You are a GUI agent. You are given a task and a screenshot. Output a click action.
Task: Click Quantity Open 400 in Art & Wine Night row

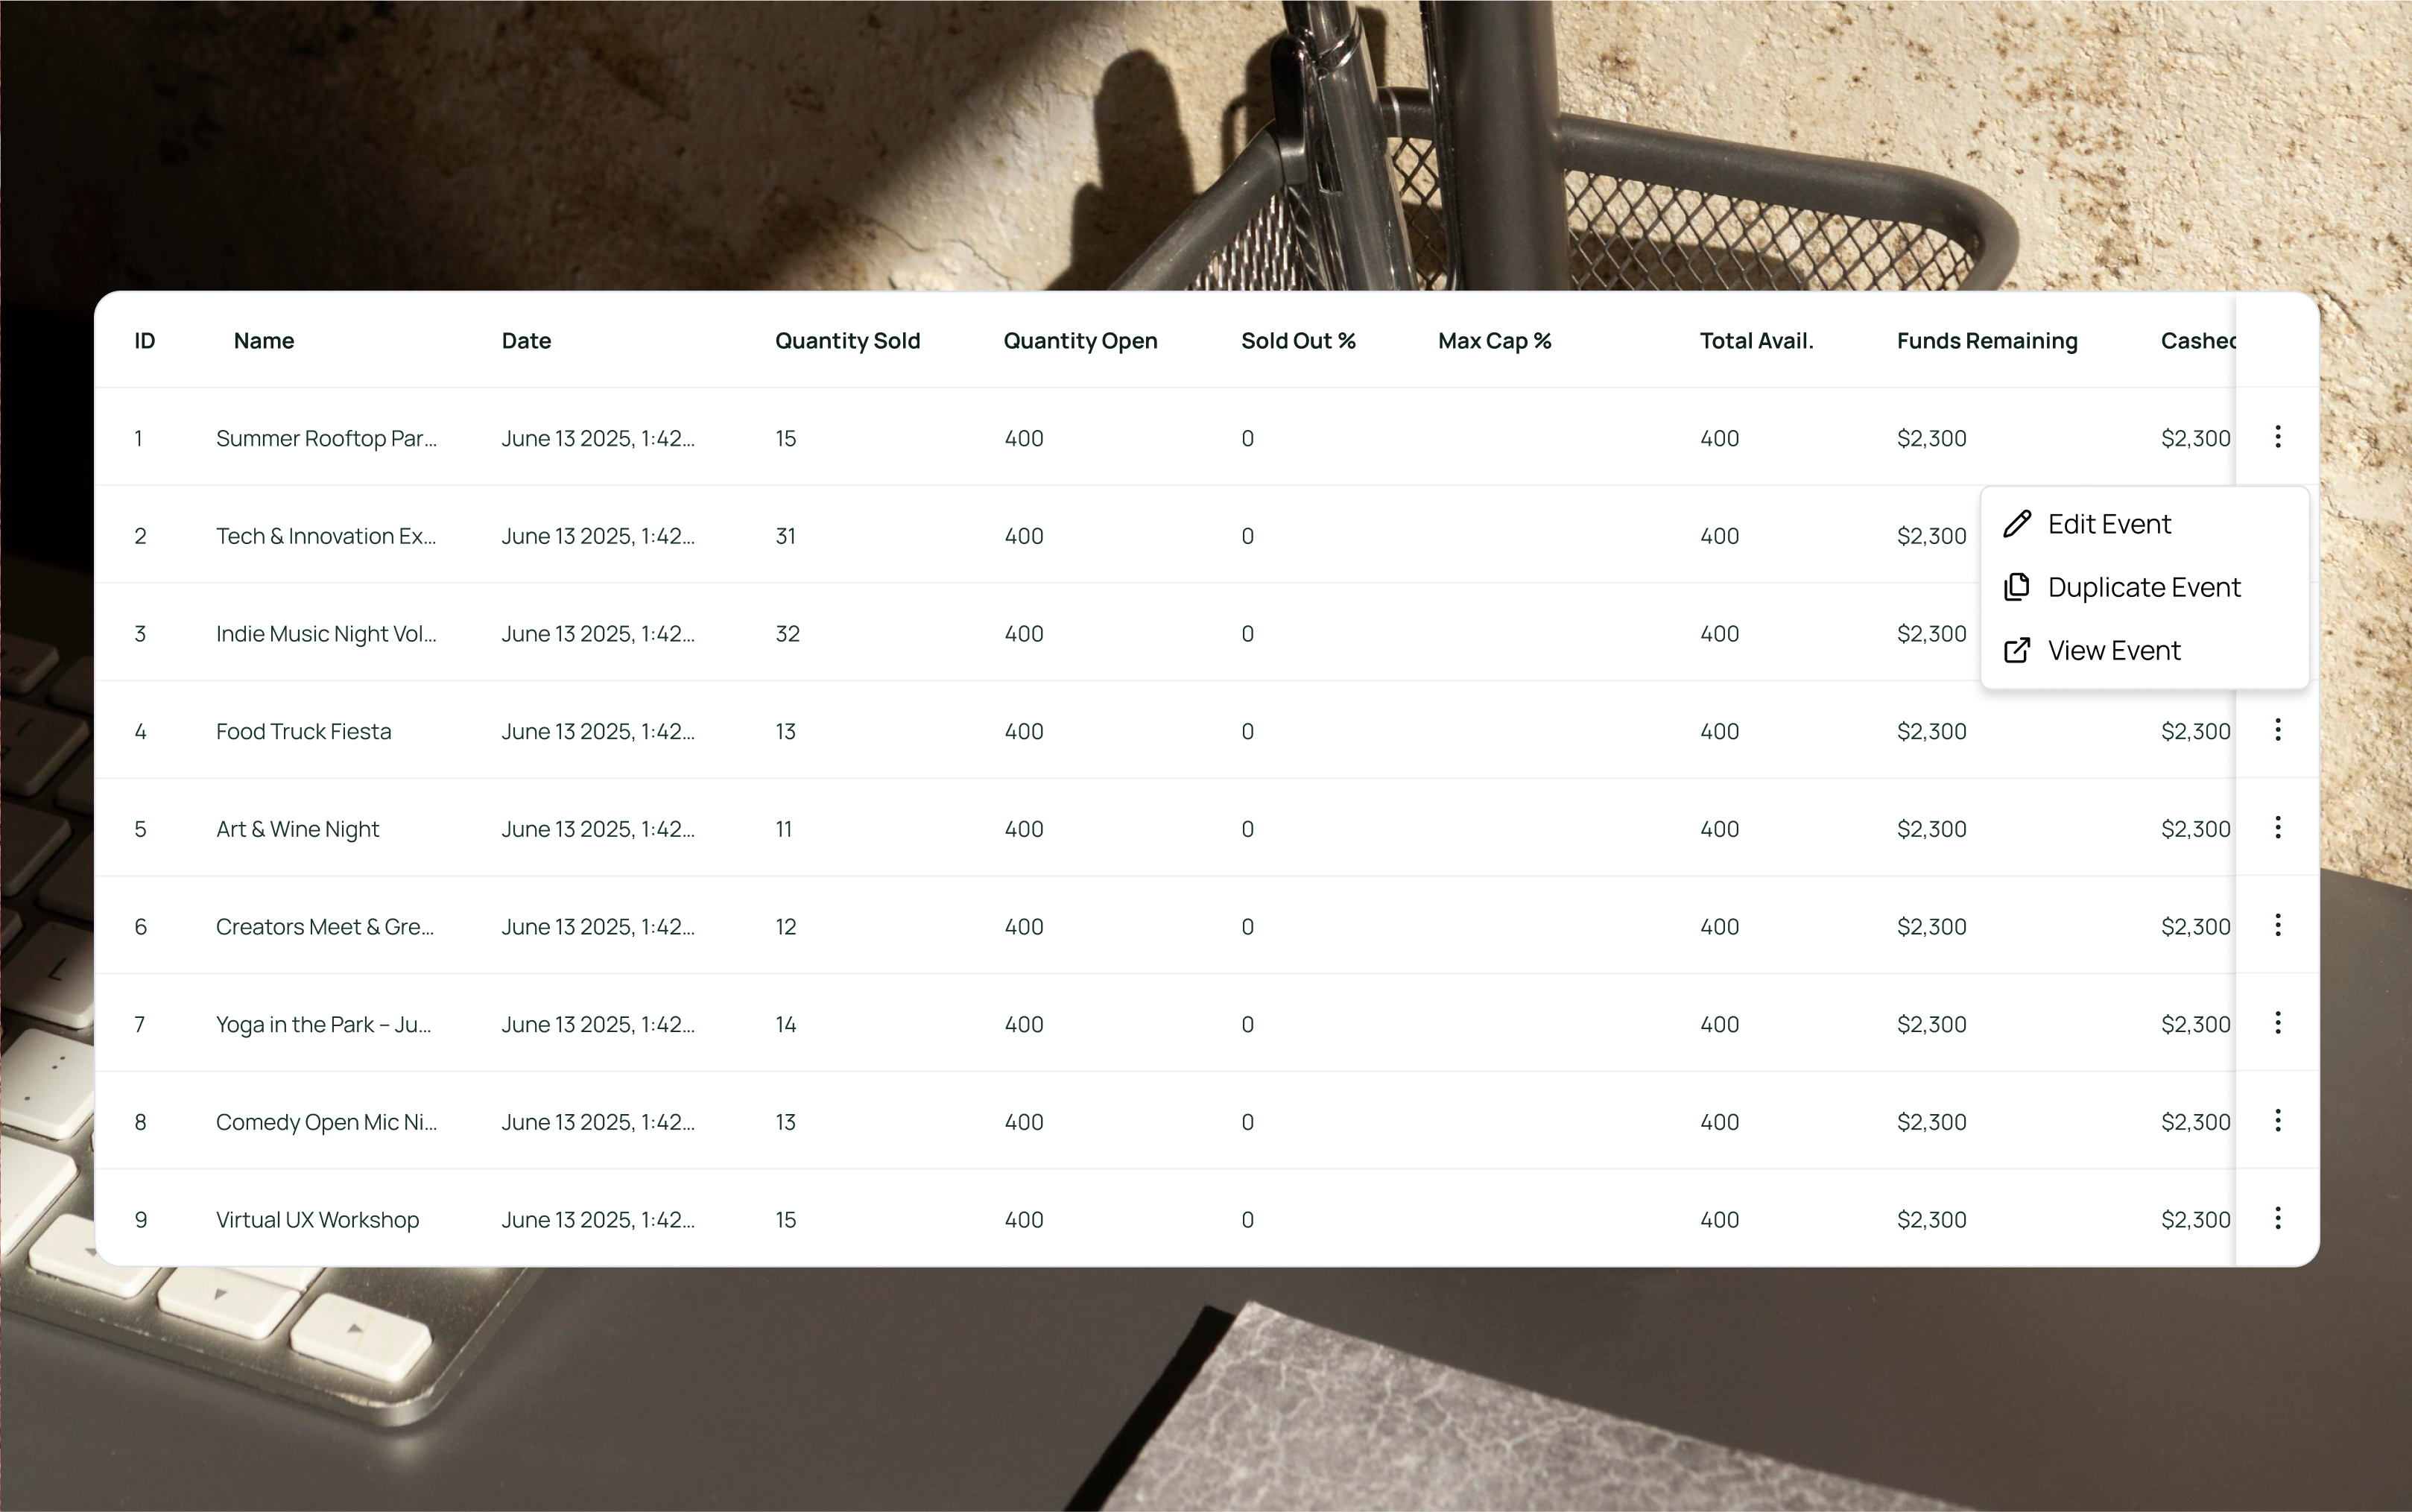tap(1024, 829)
